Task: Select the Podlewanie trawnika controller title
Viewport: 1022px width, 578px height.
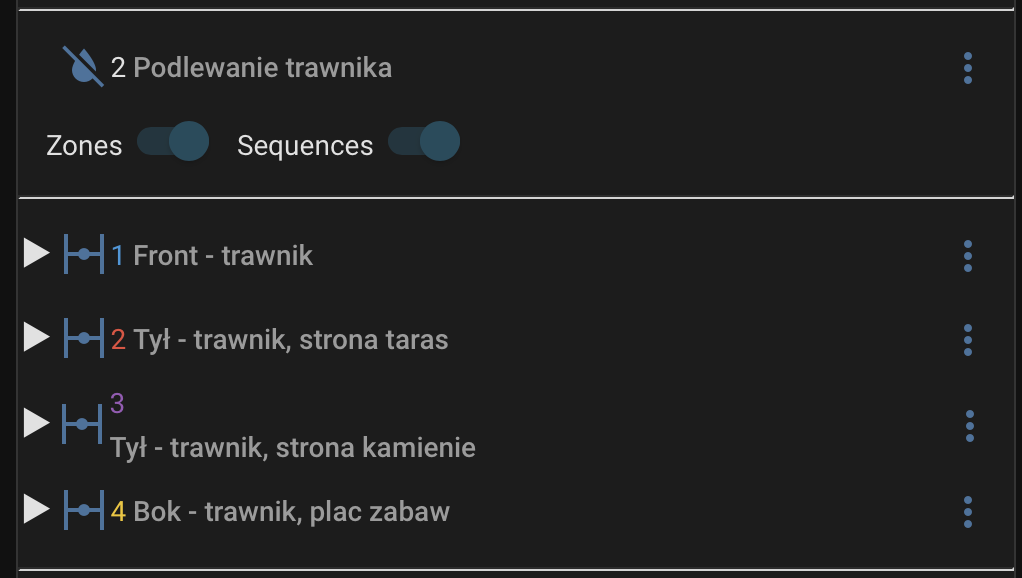Action: pos(262,68)
